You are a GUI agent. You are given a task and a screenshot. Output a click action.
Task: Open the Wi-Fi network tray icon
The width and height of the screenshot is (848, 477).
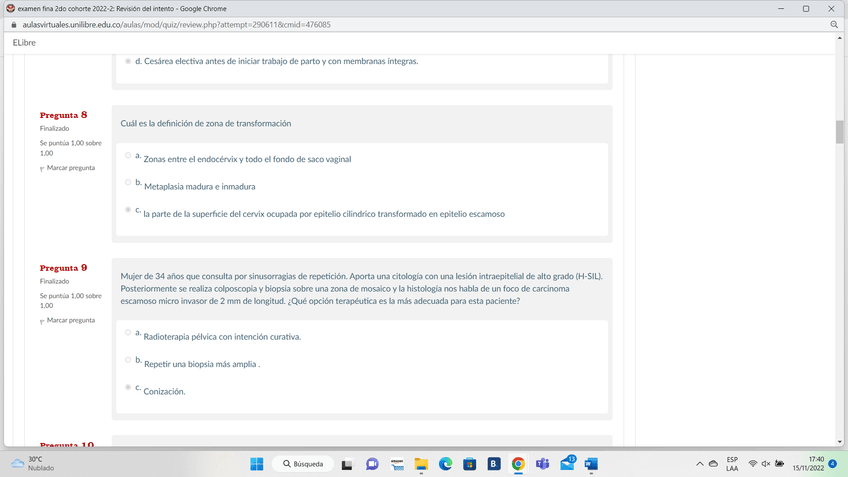tap(752, 464)
